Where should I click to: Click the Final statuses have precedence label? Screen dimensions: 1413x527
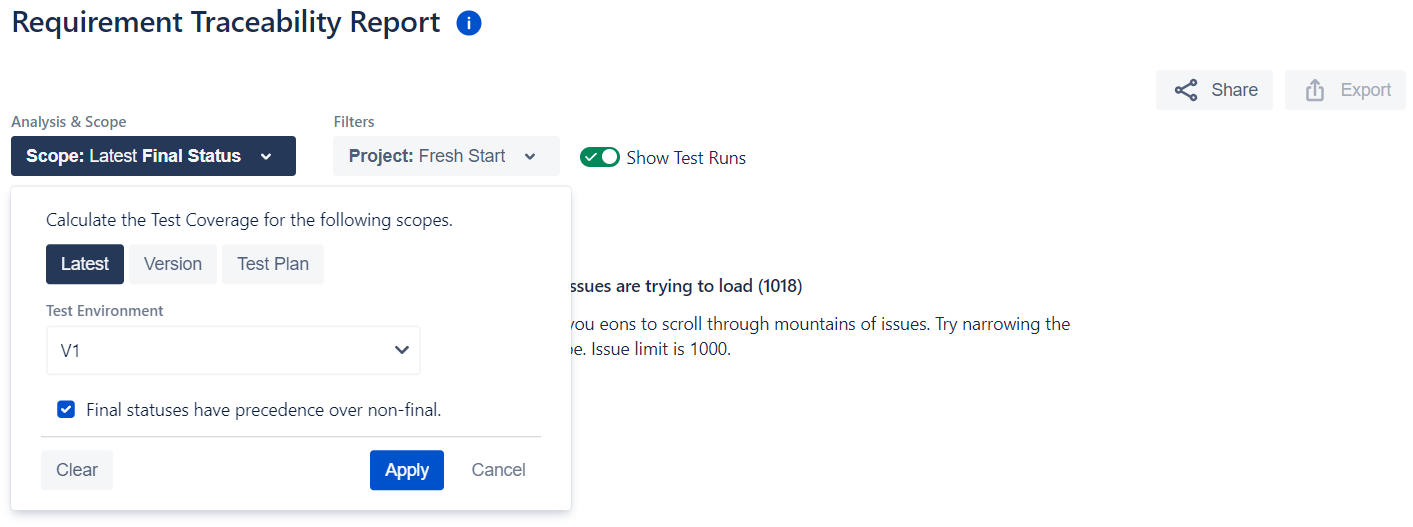coord(264,409)
